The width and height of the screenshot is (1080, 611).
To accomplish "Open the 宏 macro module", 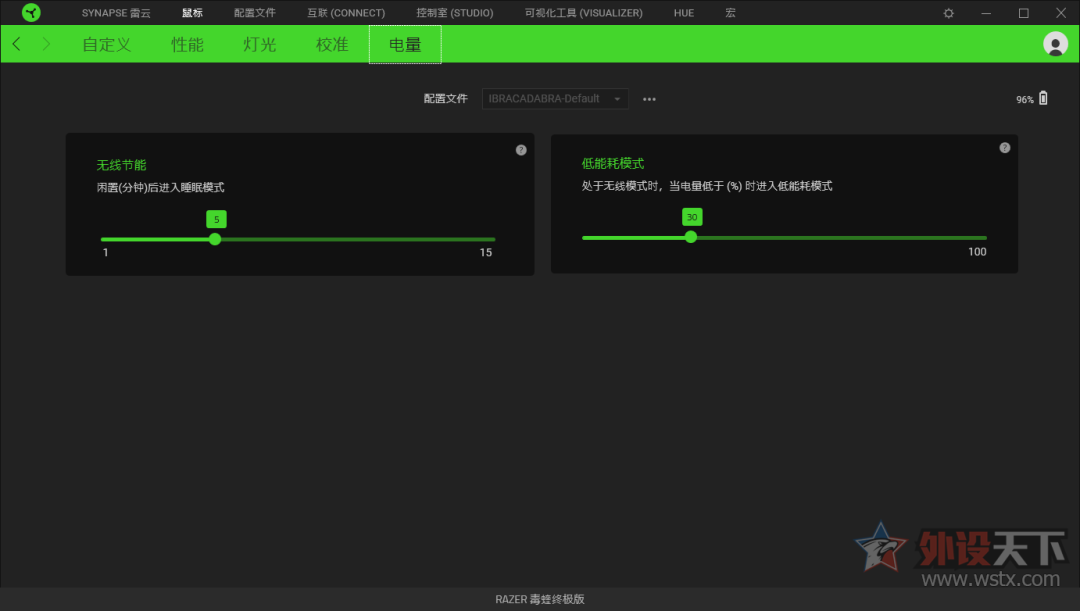I will tap(730, 13).
